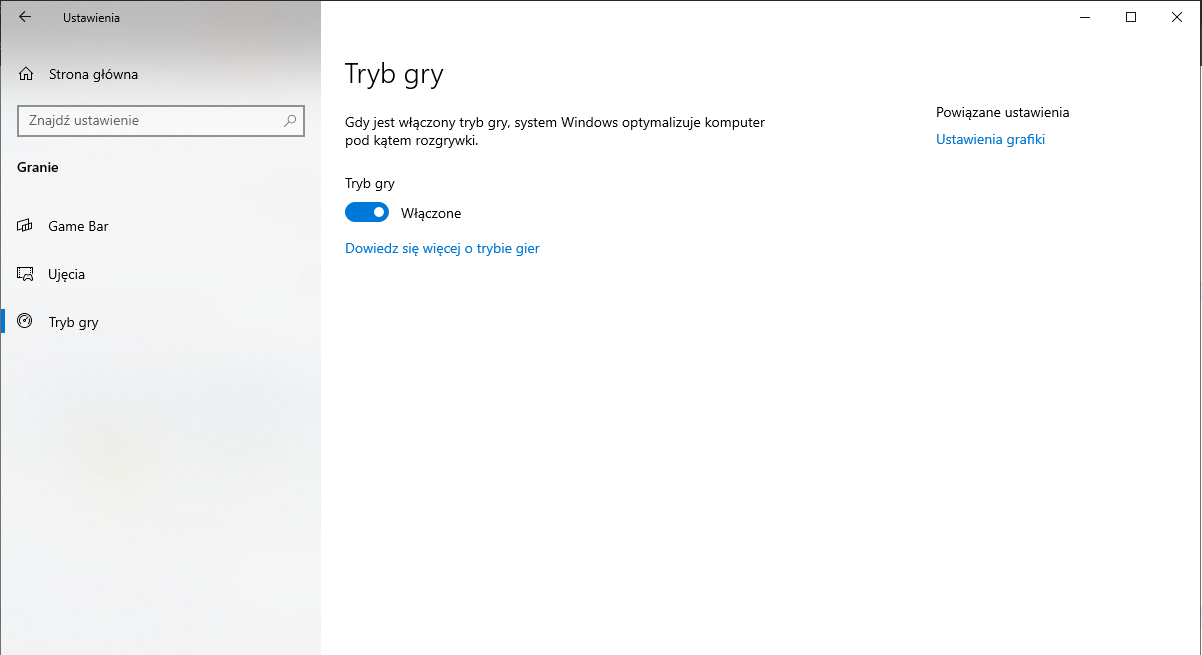Close the Ustawienia window

pyautogui.click(x=1177, y=17)
